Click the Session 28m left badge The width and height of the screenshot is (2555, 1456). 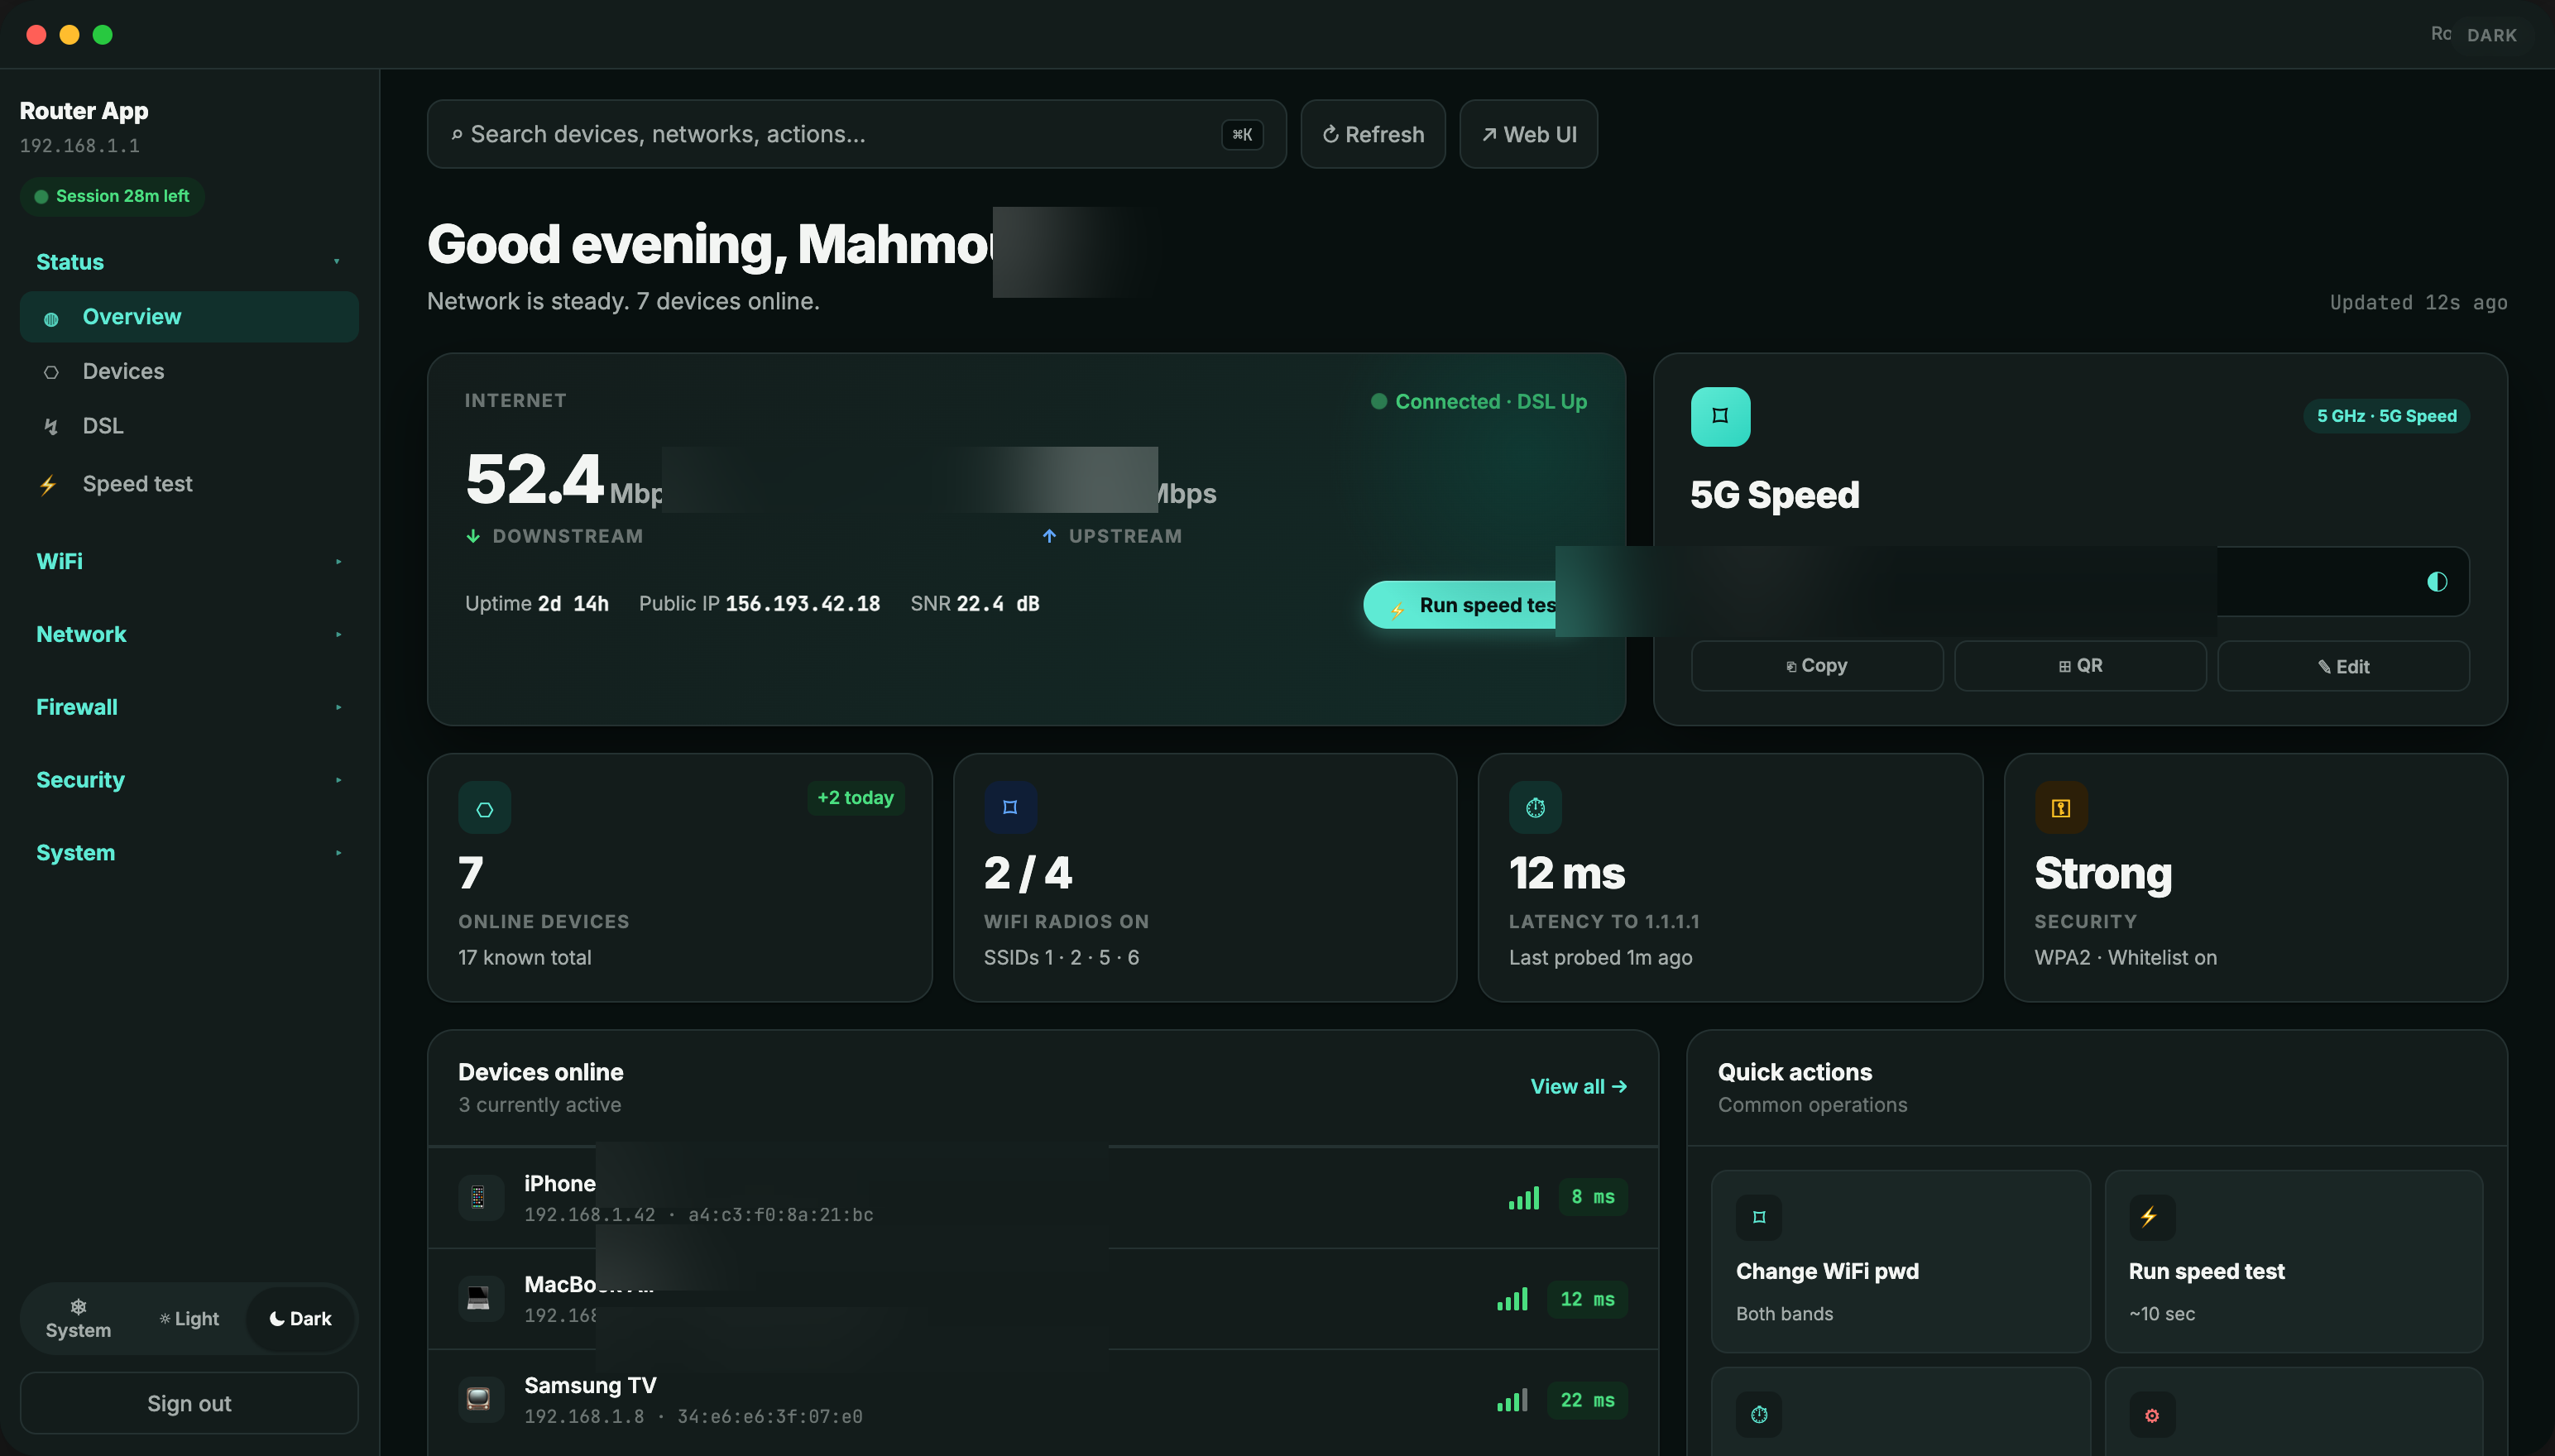112,197
